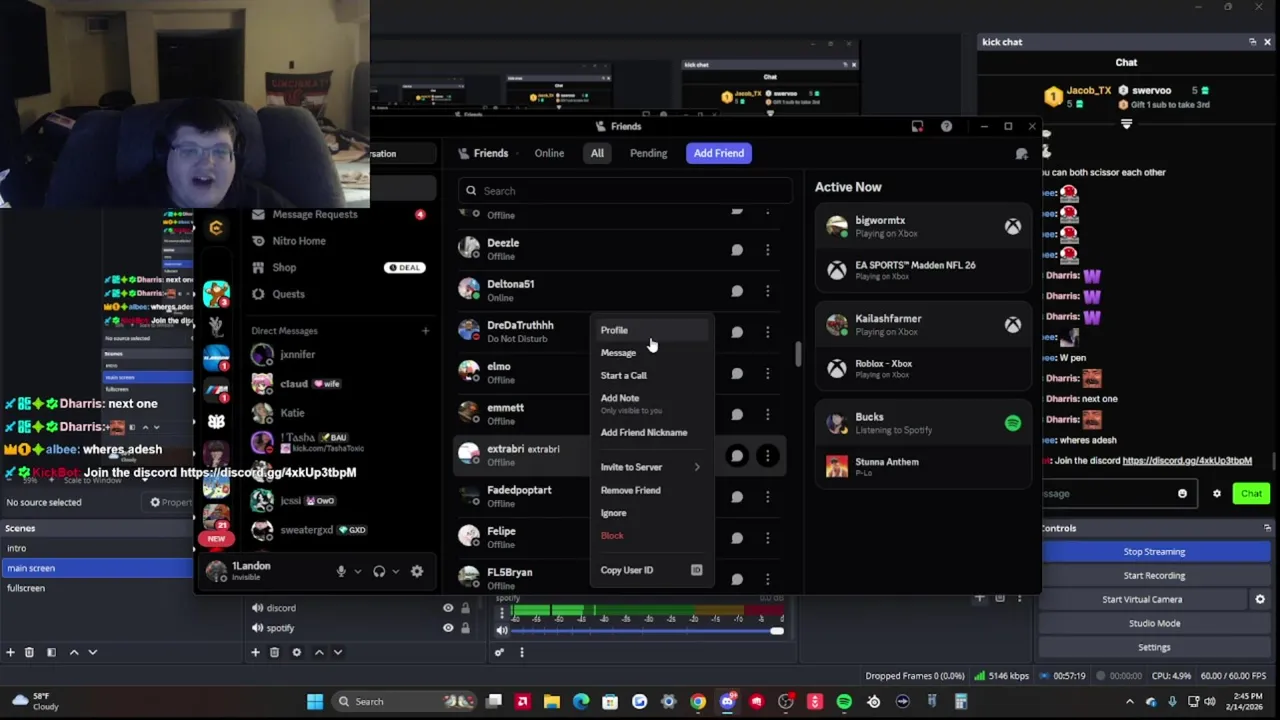
Task: Toggle Discord microphone mute
Action: pyautogui.click(x=341, y=571)
